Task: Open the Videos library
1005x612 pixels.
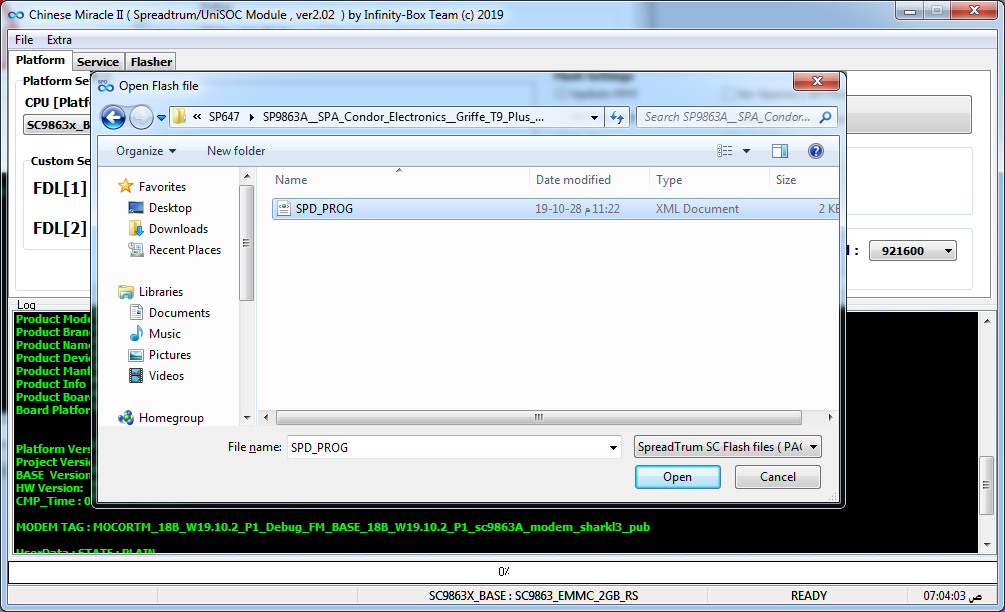Action: 166,376
